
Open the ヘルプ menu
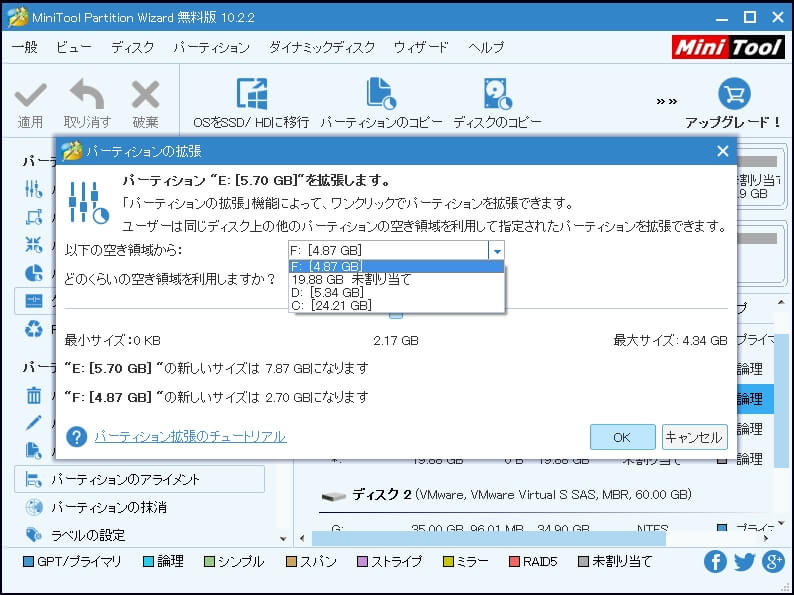click(486, 48)
